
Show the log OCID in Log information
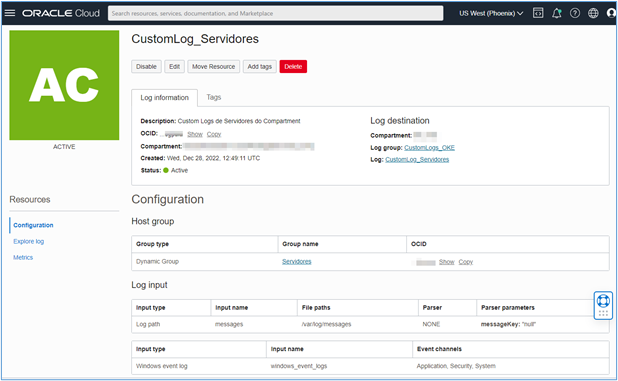click(195, 134)
